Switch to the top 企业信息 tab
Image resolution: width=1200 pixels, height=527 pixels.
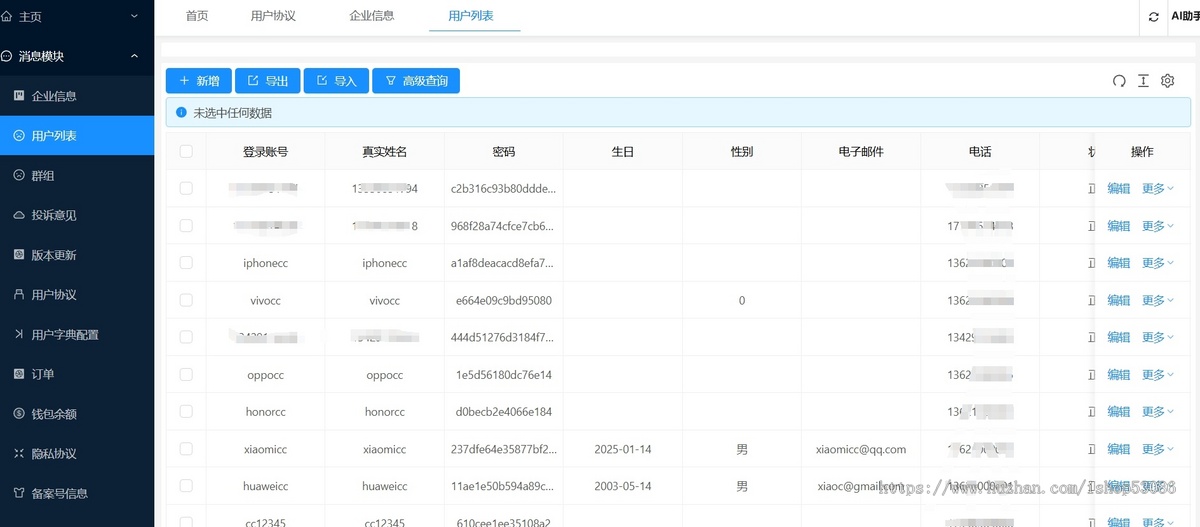371,16
